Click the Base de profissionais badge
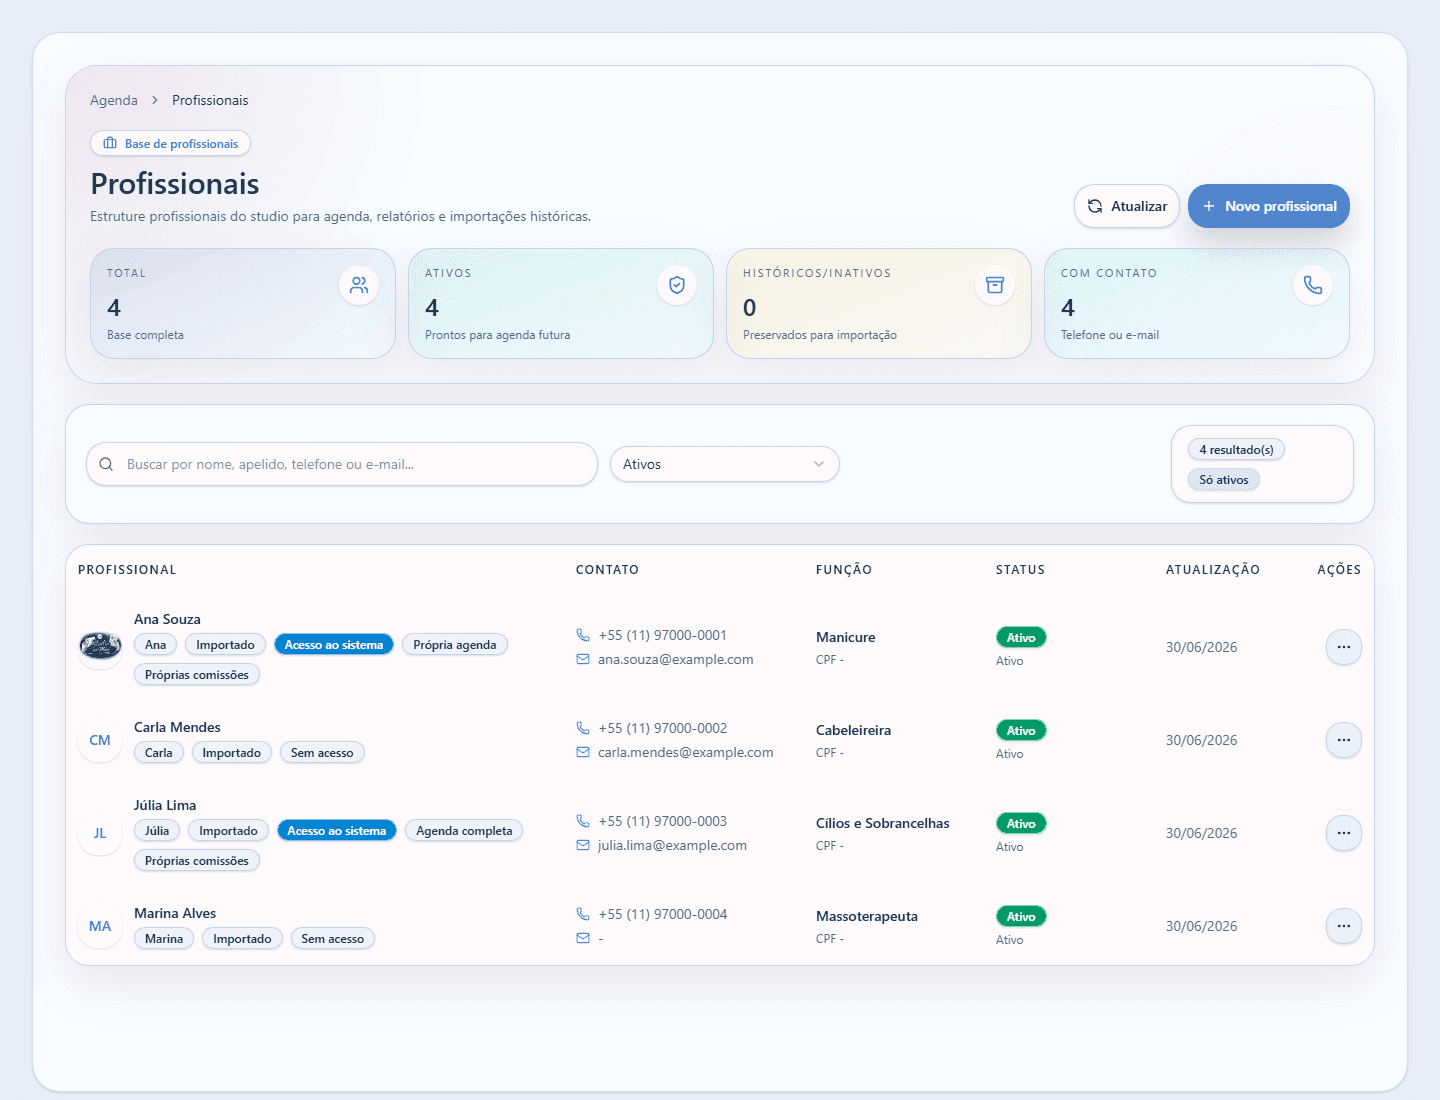This screenshot has width=1440, height=1100. (x=171, y=144)
